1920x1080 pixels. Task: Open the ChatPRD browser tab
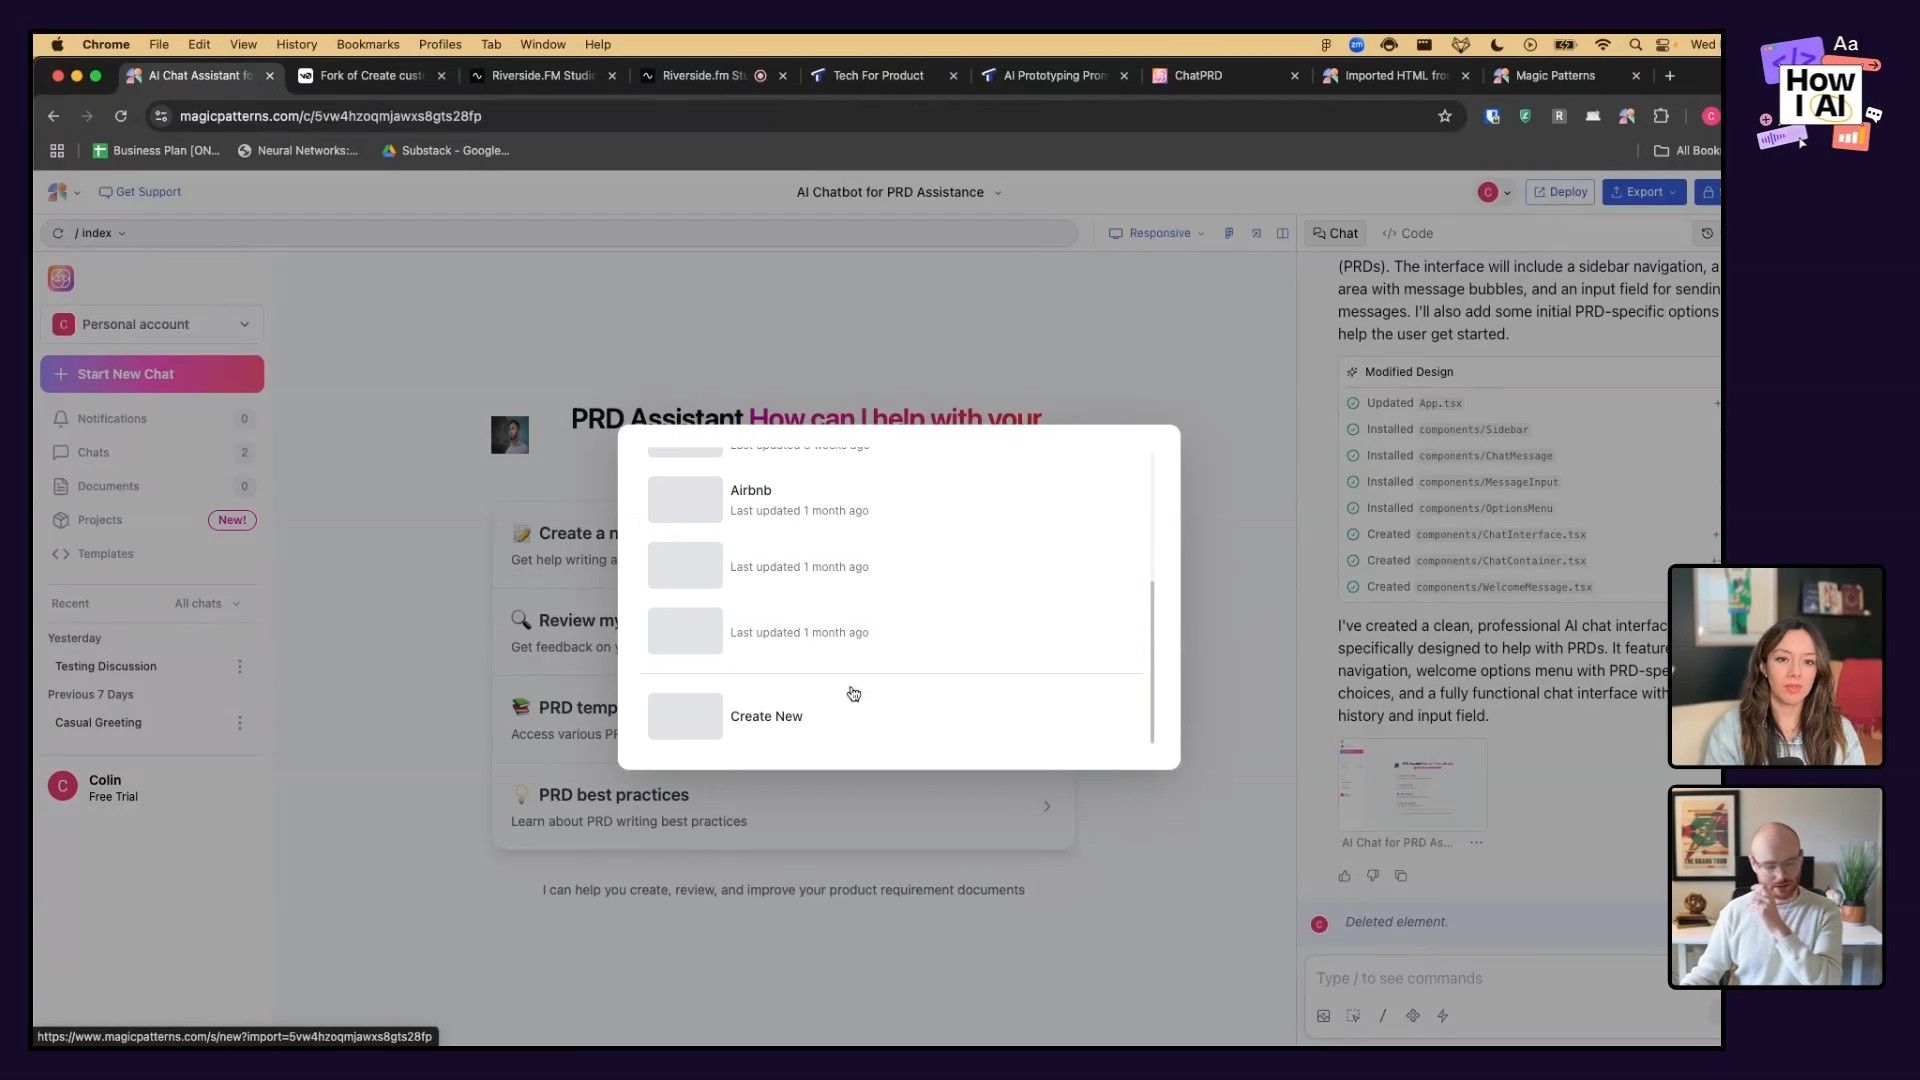pyautogui.click(x=1224, y=76)
